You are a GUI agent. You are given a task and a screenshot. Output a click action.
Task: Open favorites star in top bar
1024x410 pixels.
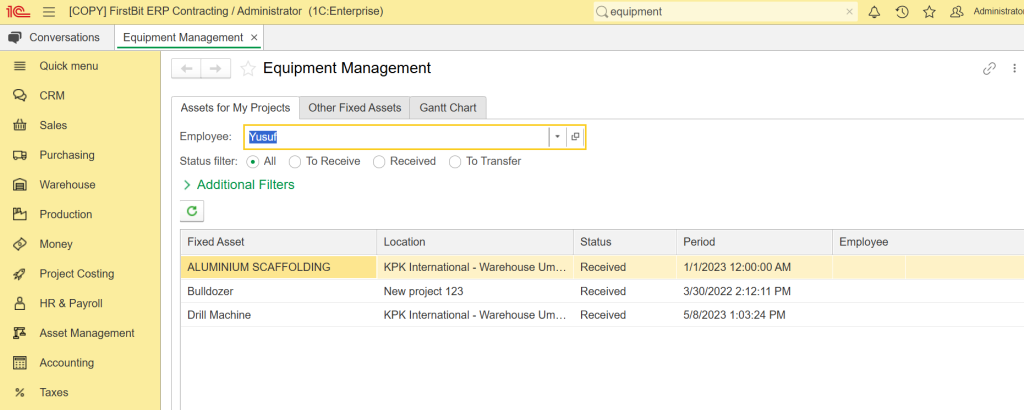click(x=929, y=12)
